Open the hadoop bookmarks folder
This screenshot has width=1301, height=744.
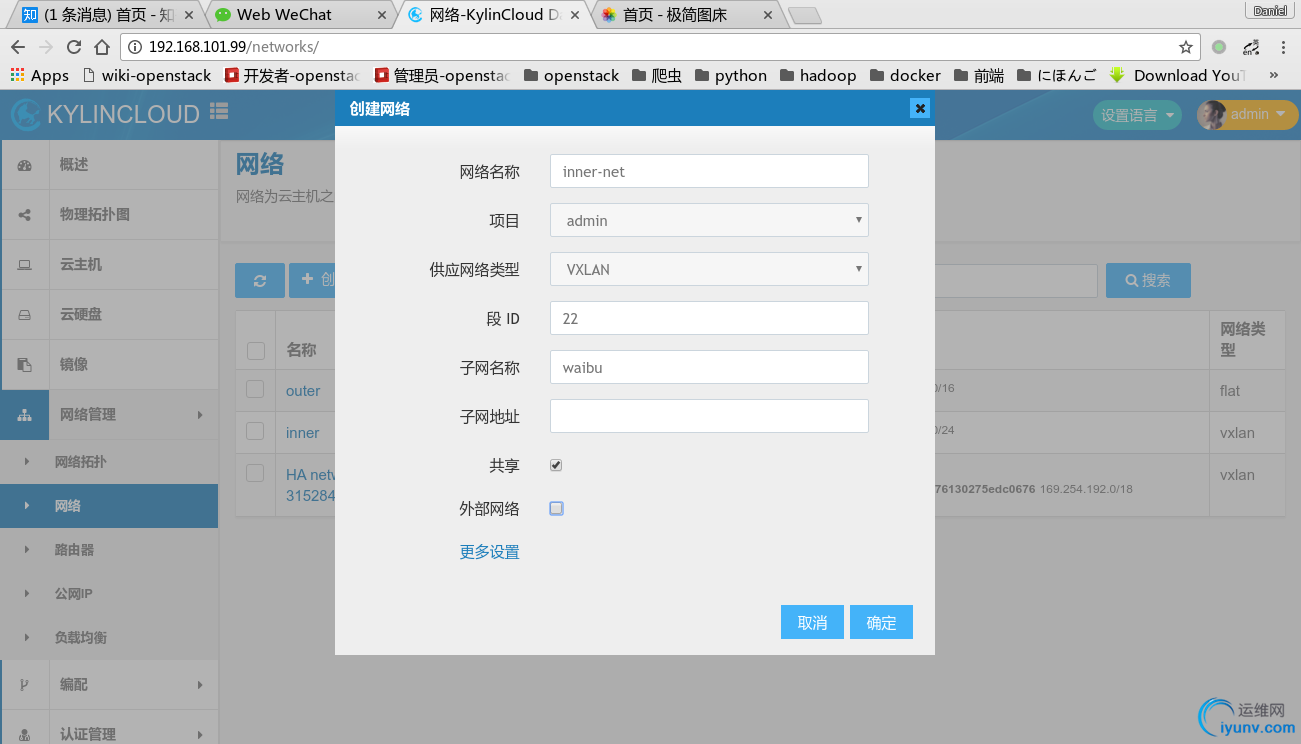818,75
